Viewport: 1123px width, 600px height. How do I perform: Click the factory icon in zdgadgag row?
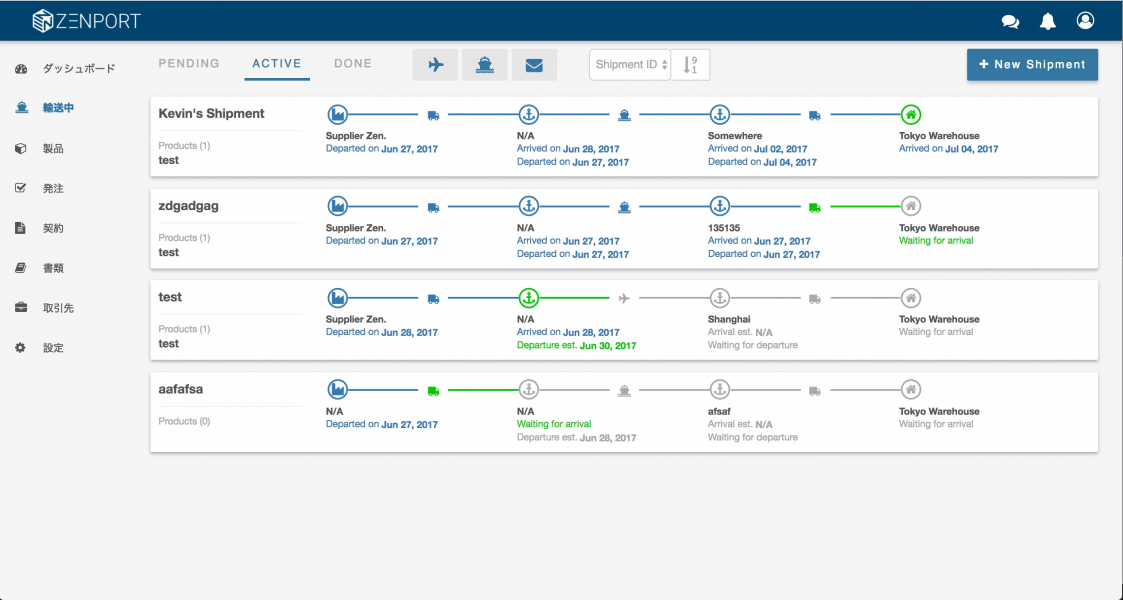point(337,206)
